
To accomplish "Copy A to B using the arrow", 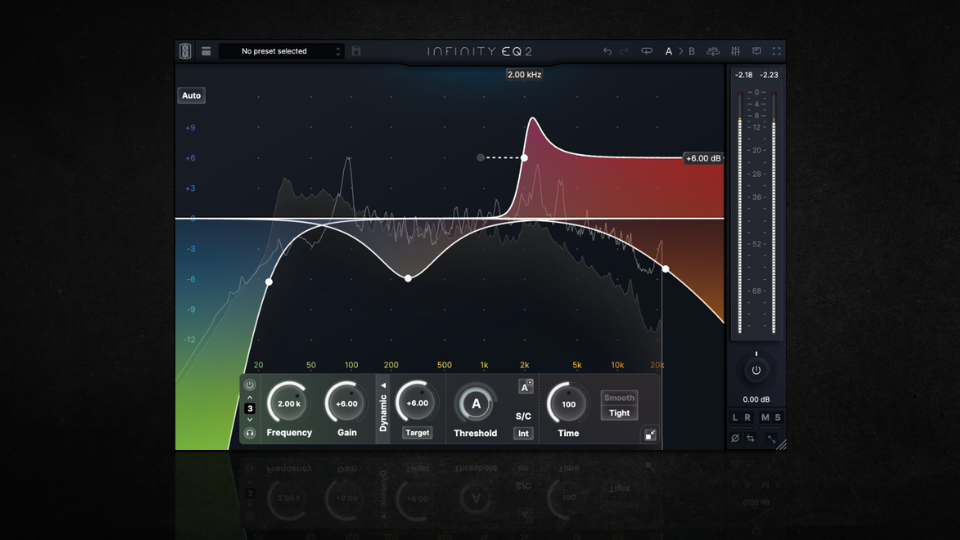I will click(x=680, y=51).
